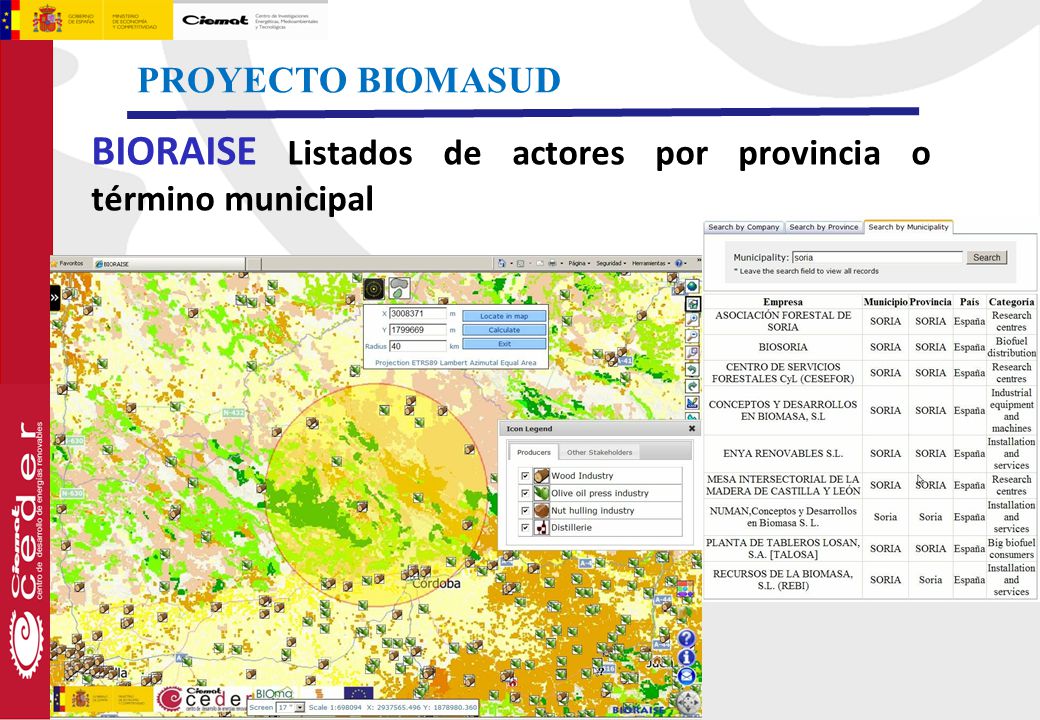This screenshot has height=720, width=1040.
Task: Open the blue question mark help button
Action: 686,638
